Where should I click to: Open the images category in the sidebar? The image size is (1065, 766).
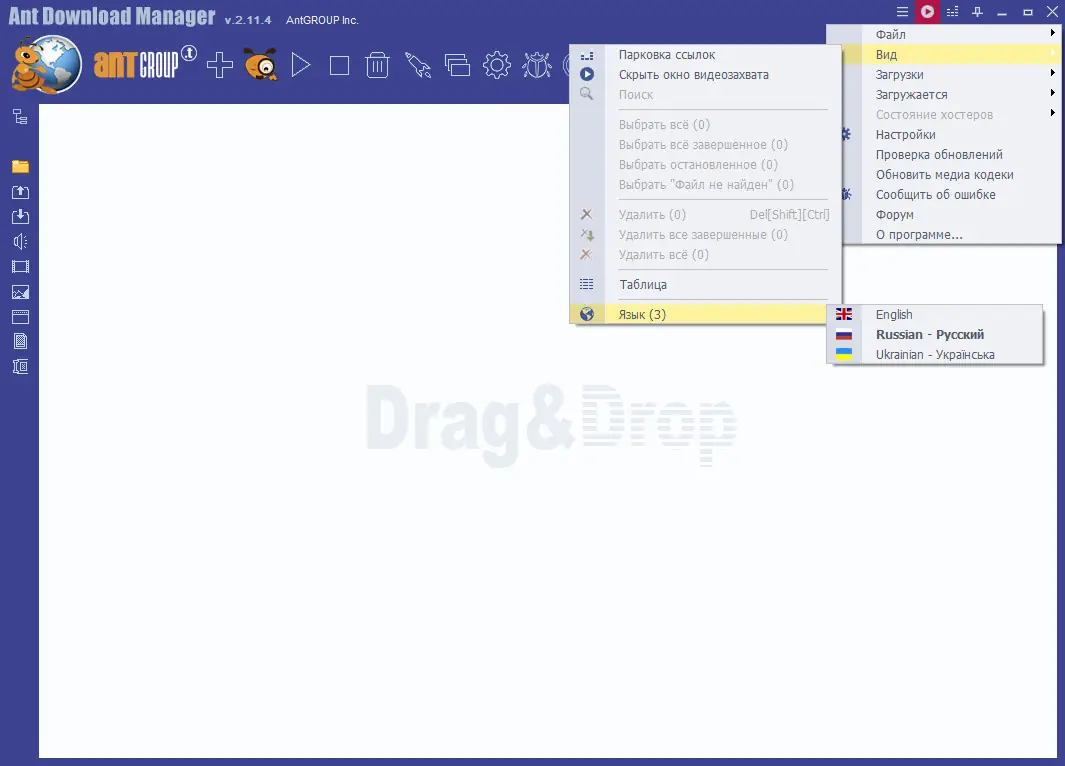tap(18, 291)
